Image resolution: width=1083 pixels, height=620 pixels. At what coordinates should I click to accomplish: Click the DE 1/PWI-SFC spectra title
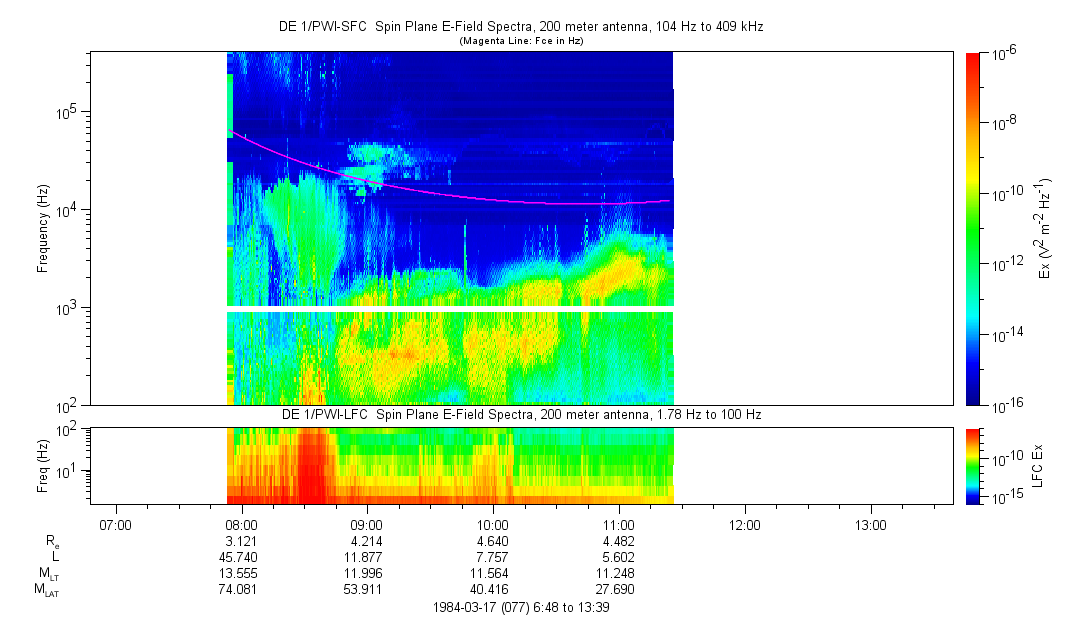click(x=521, y=27)
